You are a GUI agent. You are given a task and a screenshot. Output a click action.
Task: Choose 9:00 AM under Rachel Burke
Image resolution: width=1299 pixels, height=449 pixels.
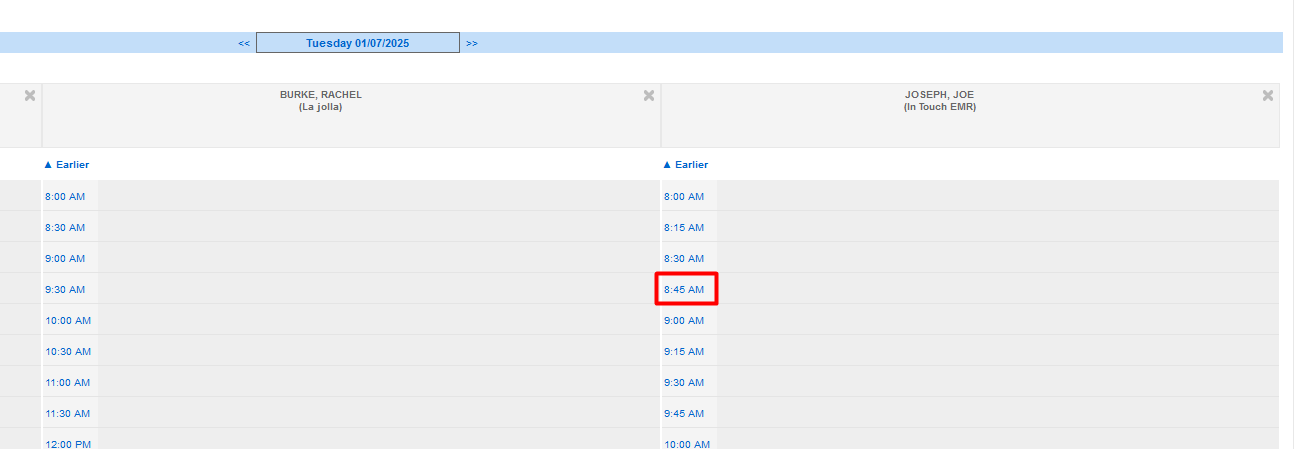coord(65,259)
